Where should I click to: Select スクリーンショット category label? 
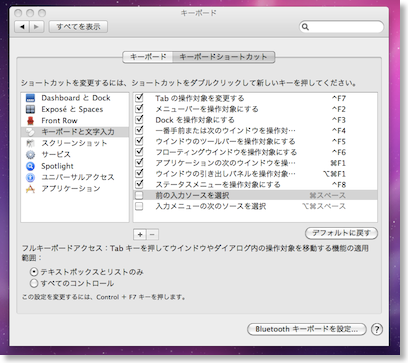[x=74, y=143]
